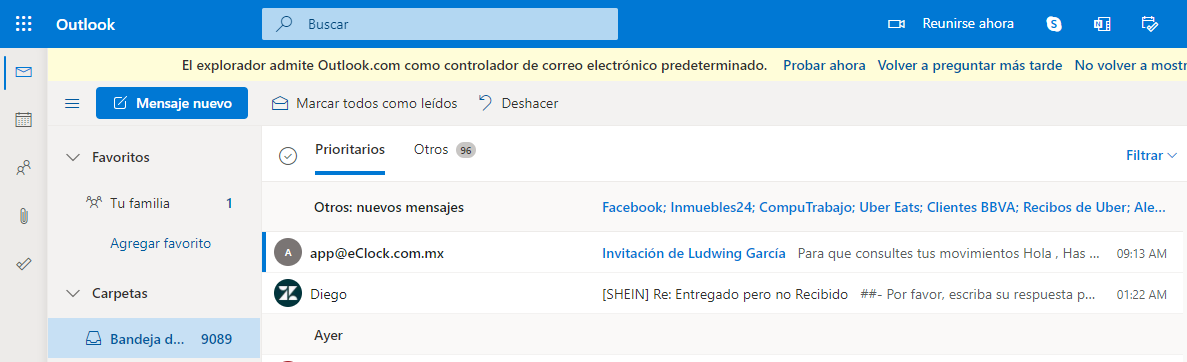
Task: Start a video call with Reunirse ahora
Action: pyautogui.click(x=951, y=23)
